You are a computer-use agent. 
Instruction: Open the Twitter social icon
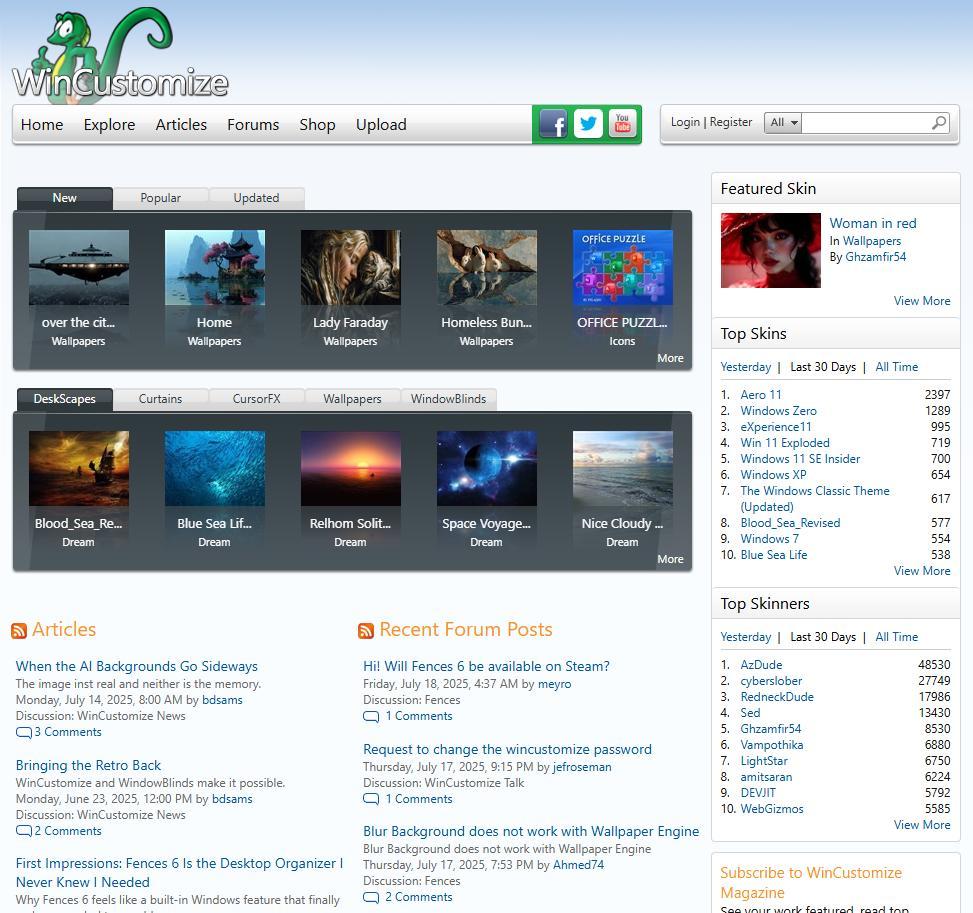point(588,124)
